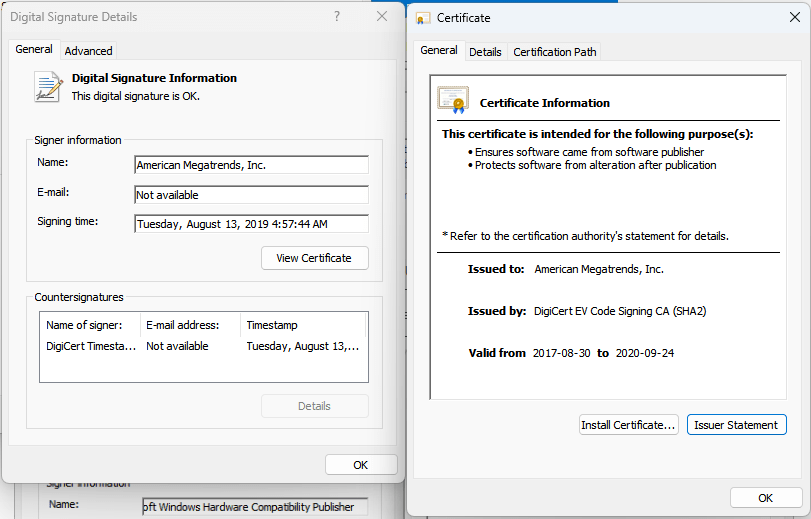Screen dimensions: 811x519
Task: Click the Install Certificate button
Action: point(629,425)
